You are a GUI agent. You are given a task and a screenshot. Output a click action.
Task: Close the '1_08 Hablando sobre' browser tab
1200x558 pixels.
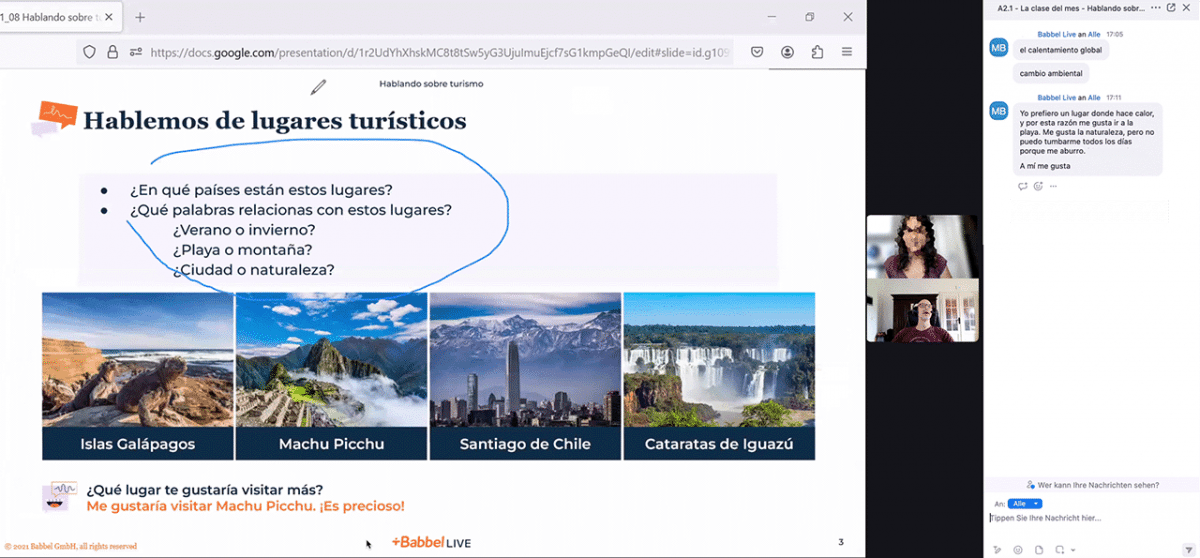[x=109, y=17]
